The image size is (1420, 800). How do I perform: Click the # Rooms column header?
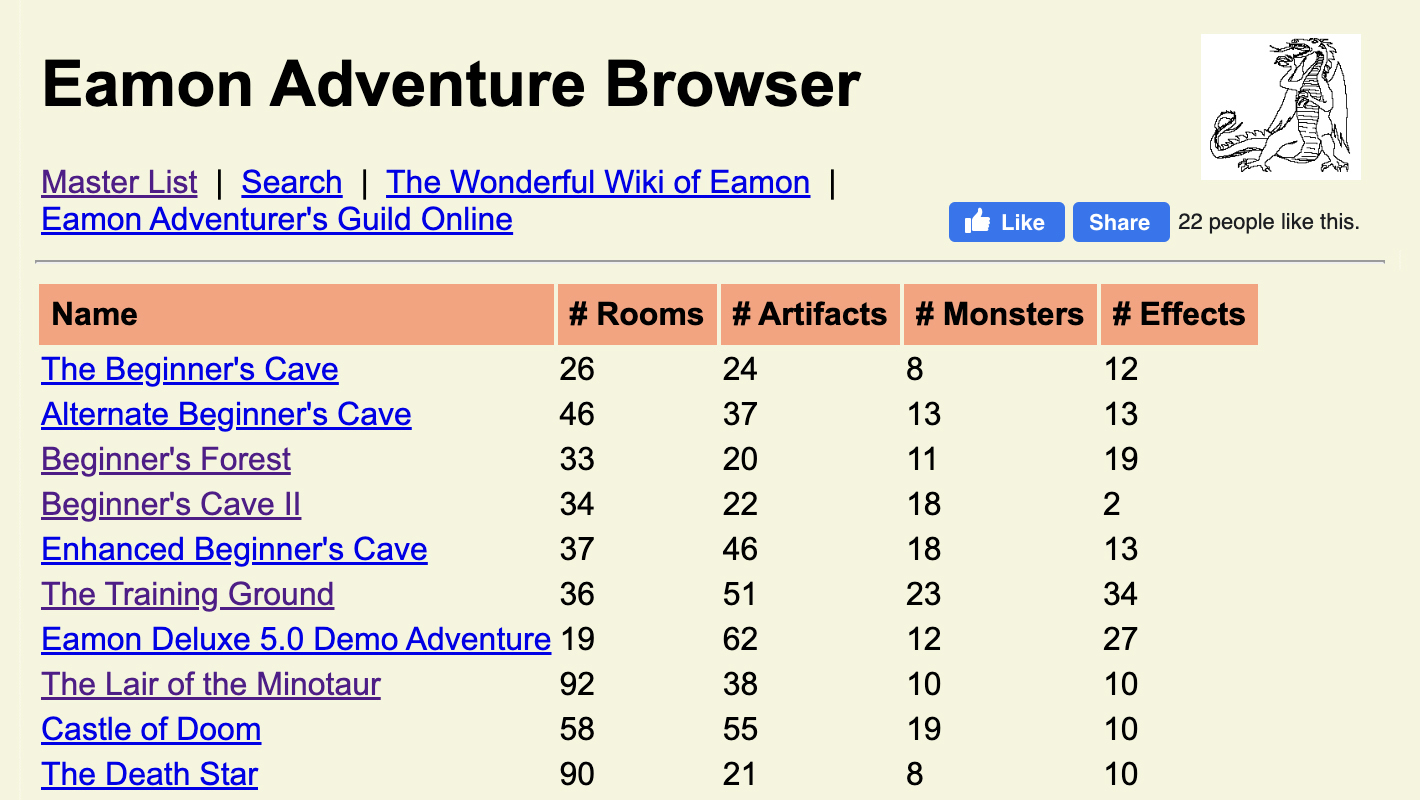(636, 314)
